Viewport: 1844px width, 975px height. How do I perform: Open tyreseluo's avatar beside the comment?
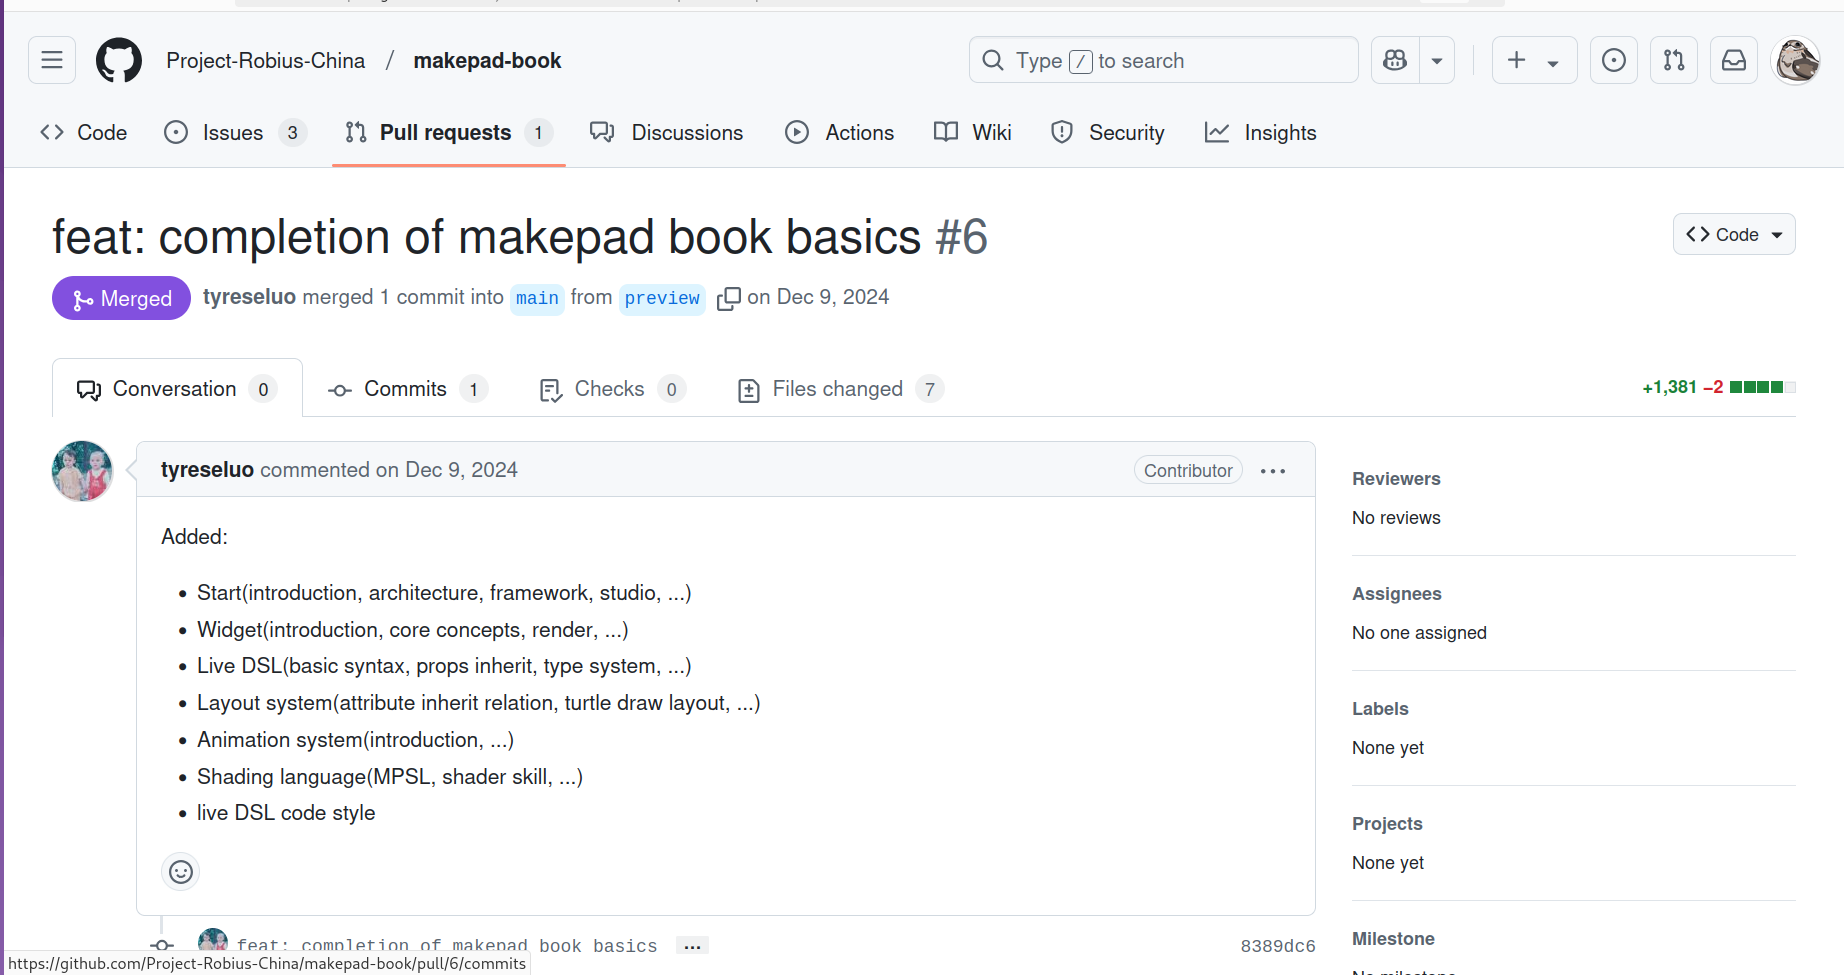pos(82,471)
